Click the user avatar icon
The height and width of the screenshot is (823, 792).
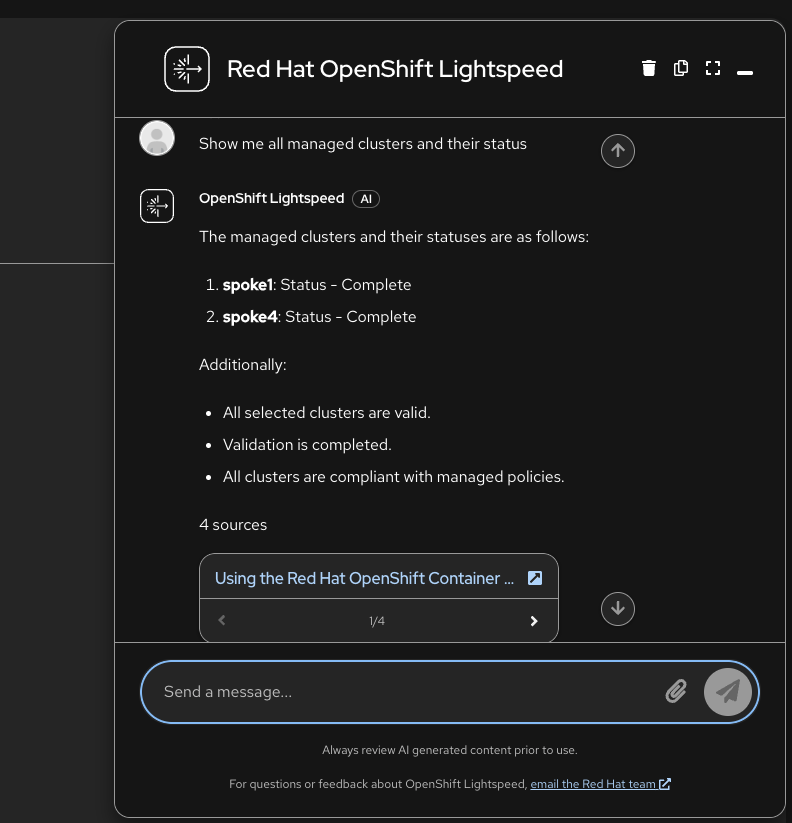(157, 139)
